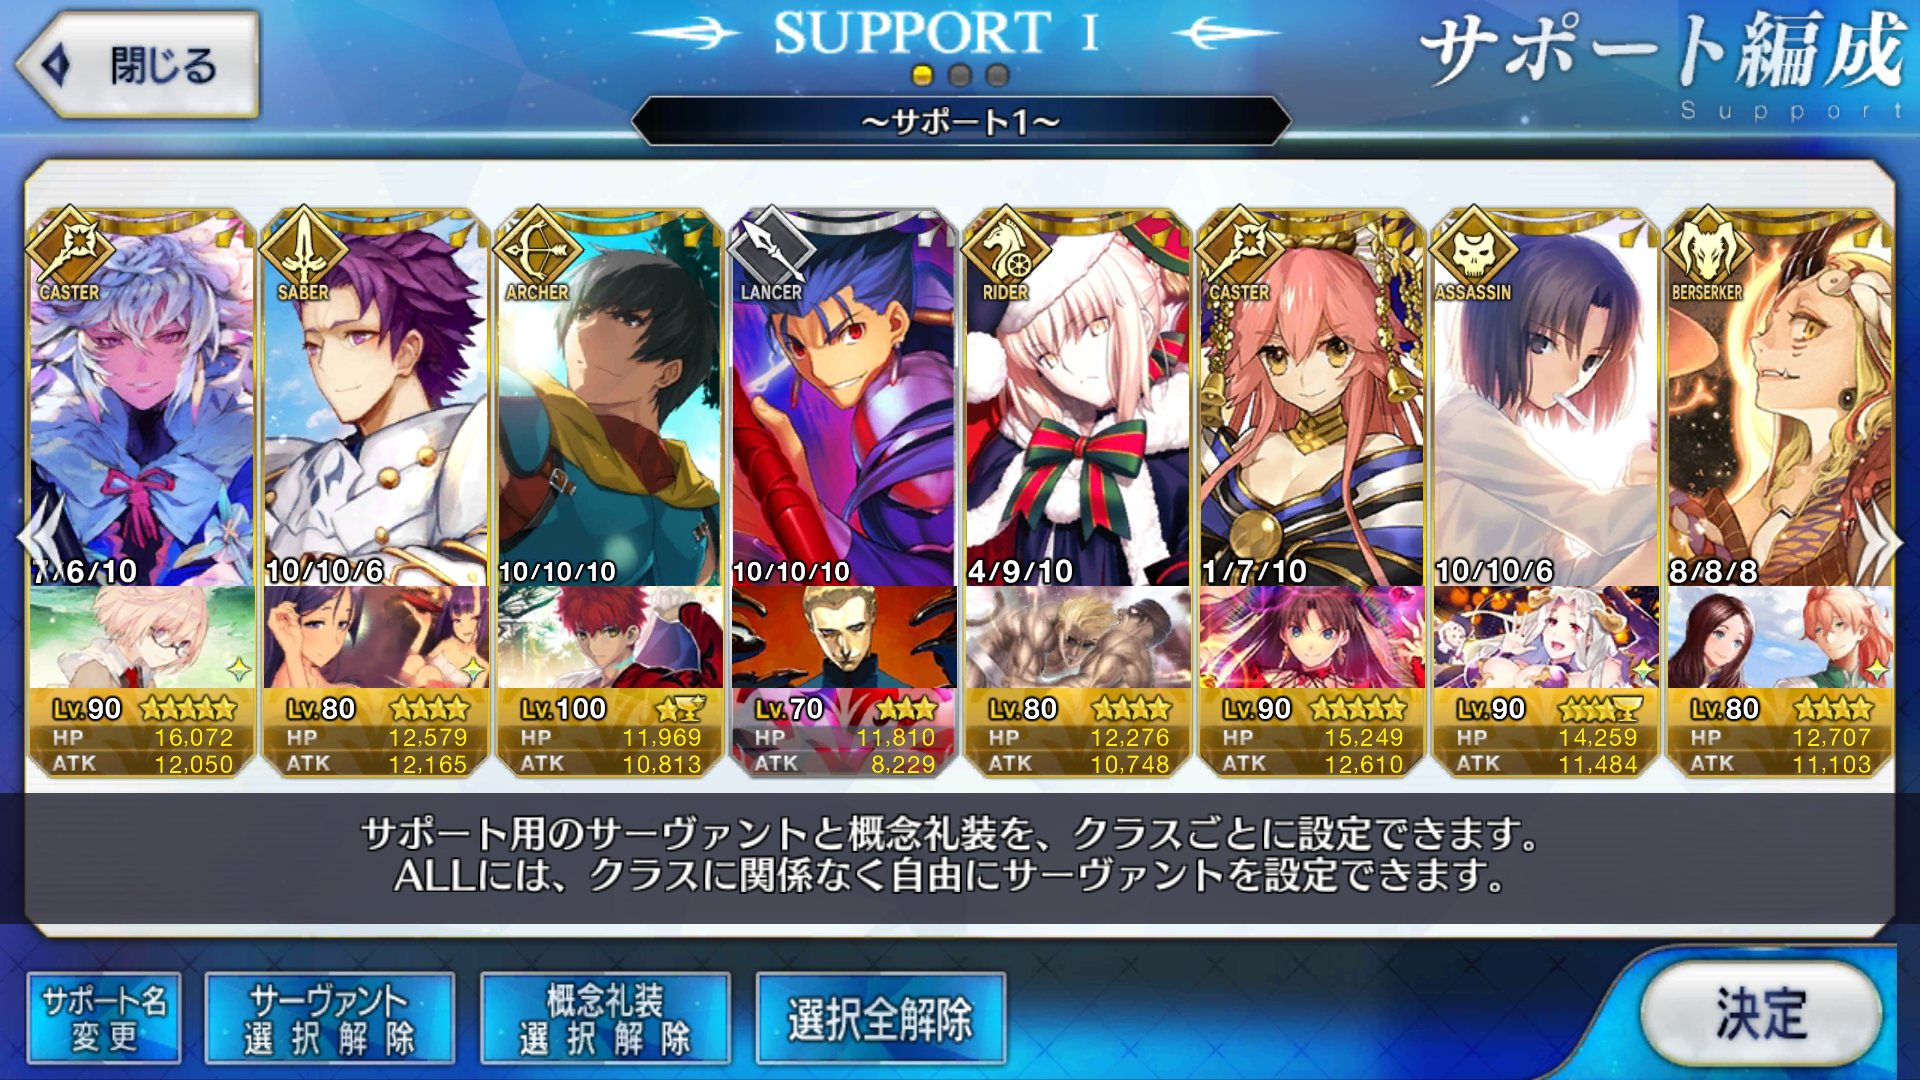
Task: Switch to the third support page dot
Action: coord(997,75)
